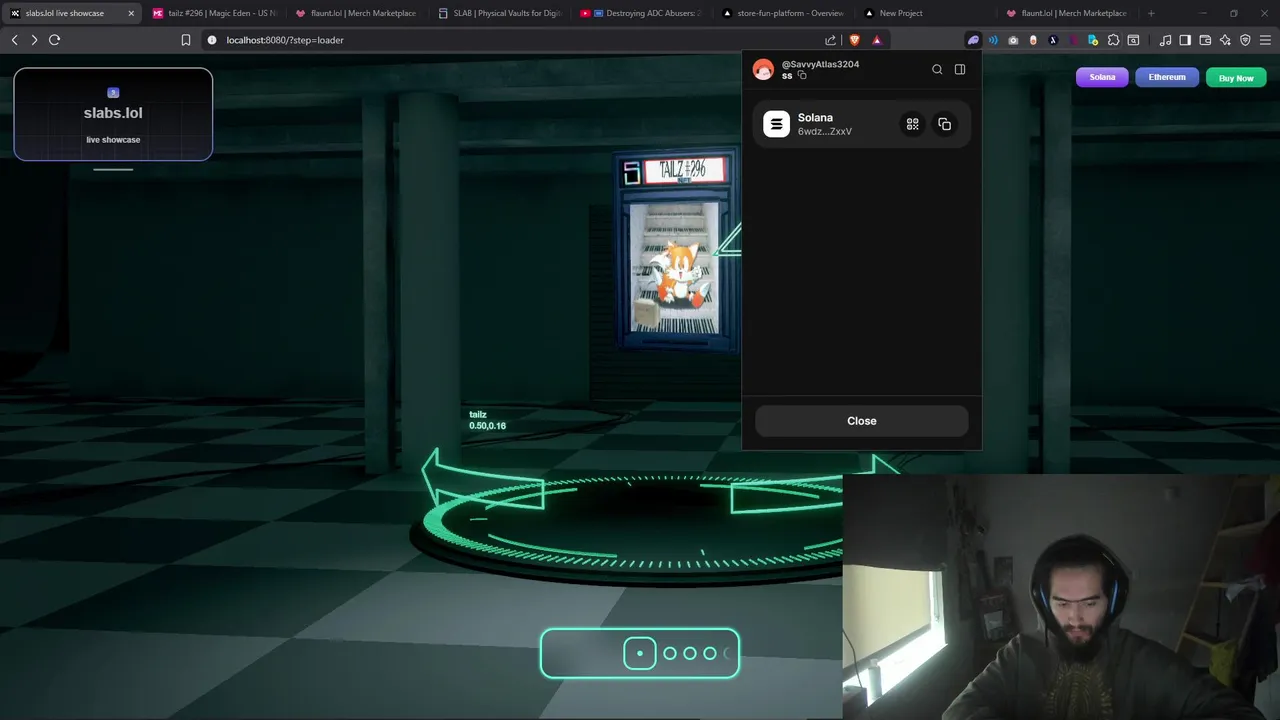Click the search icon in Phantom panel
Viewport: 1280px width, 720px height.
coord(937,69)
